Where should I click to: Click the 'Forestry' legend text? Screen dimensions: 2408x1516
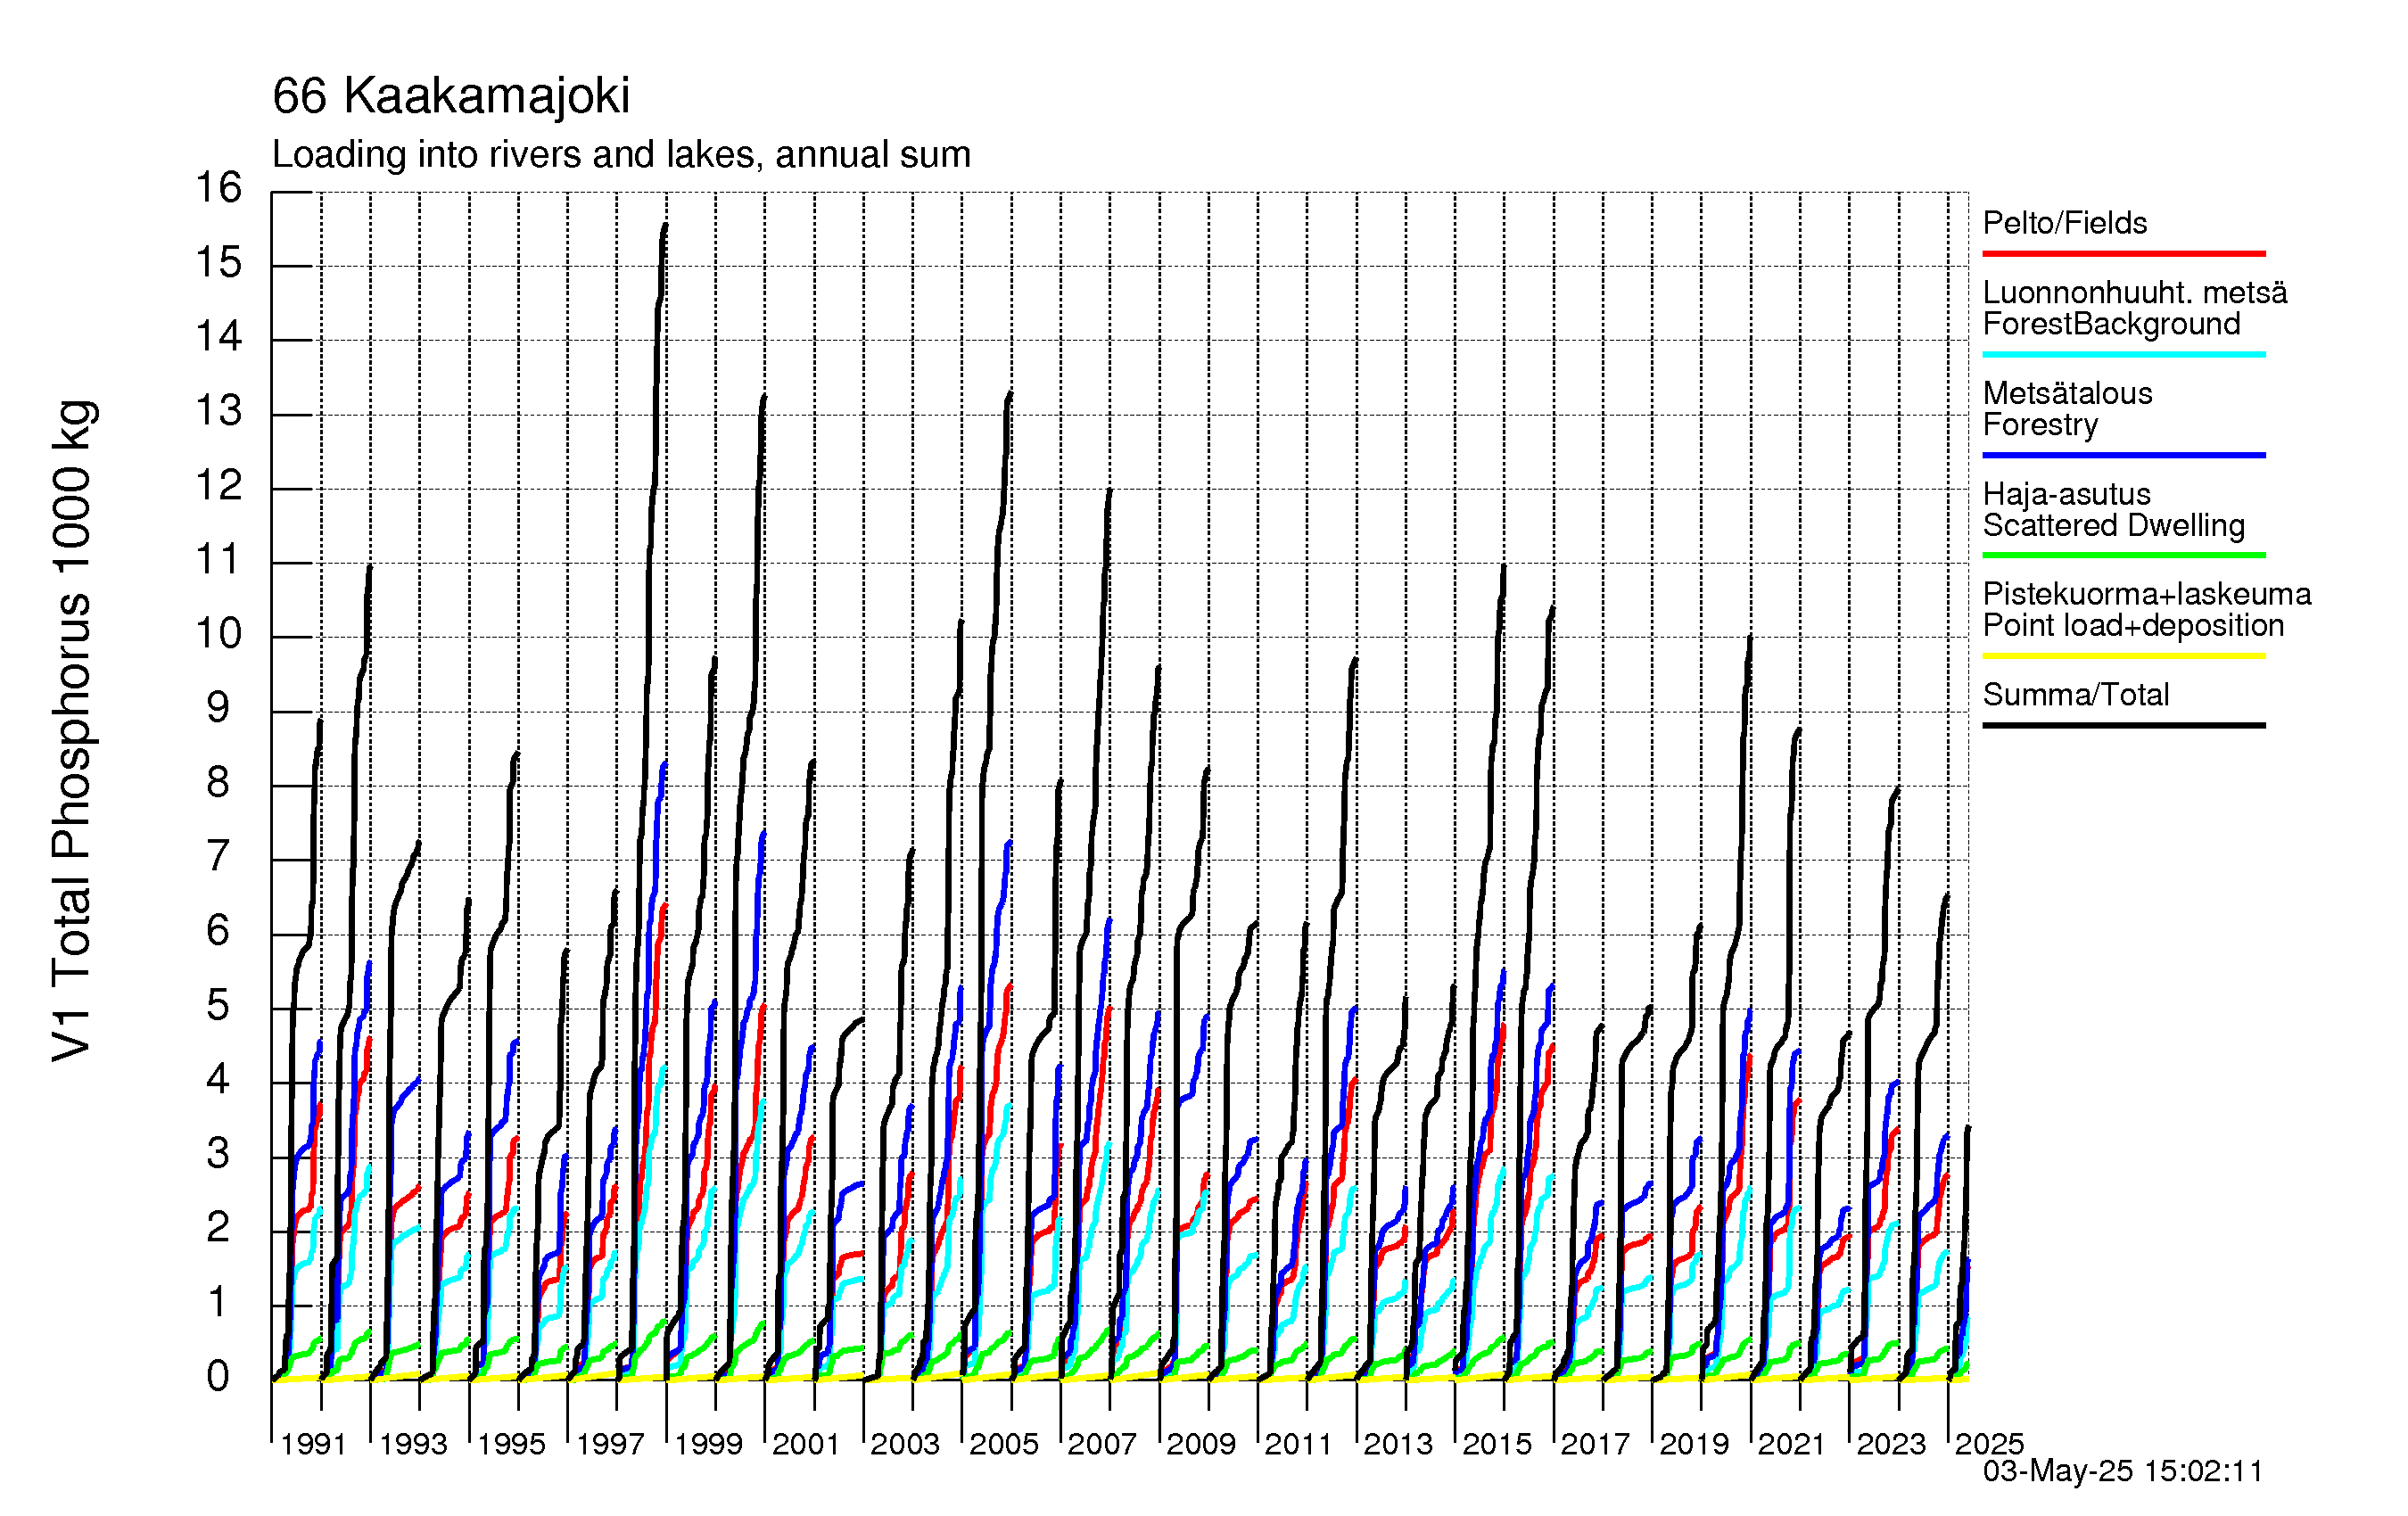[x=2040, y=425]
